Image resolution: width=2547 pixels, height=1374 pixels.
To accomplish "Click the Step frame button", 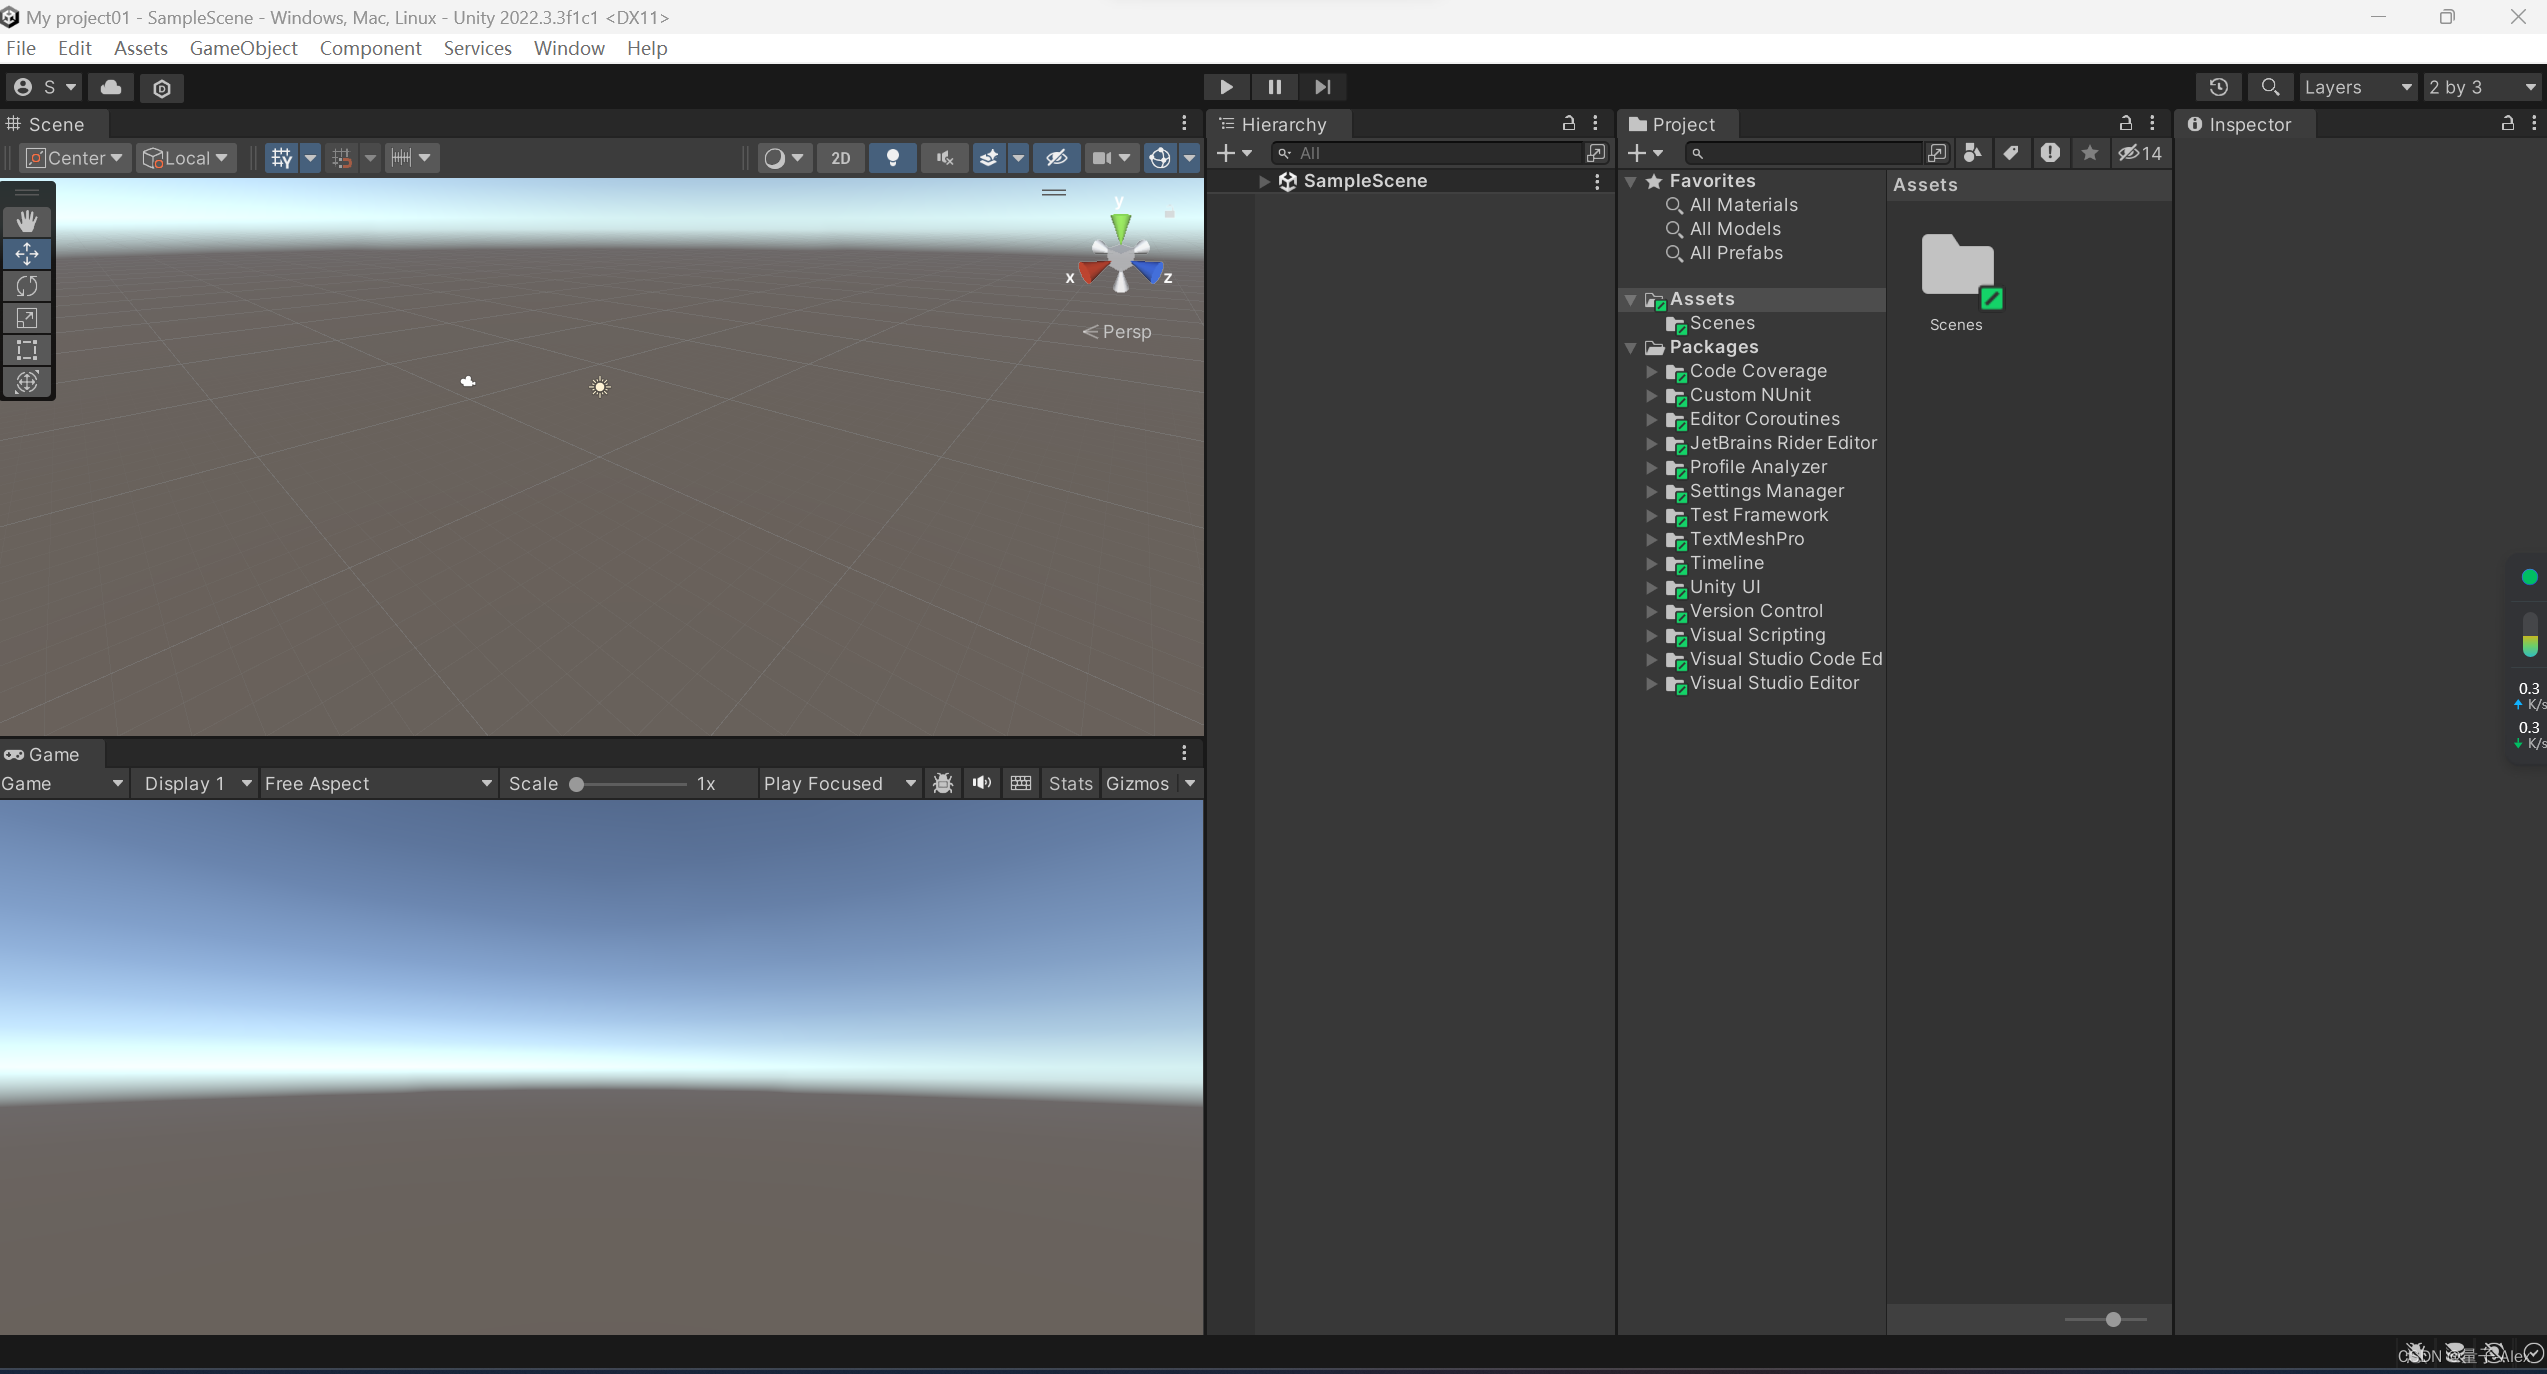I will pos(1322,87).
